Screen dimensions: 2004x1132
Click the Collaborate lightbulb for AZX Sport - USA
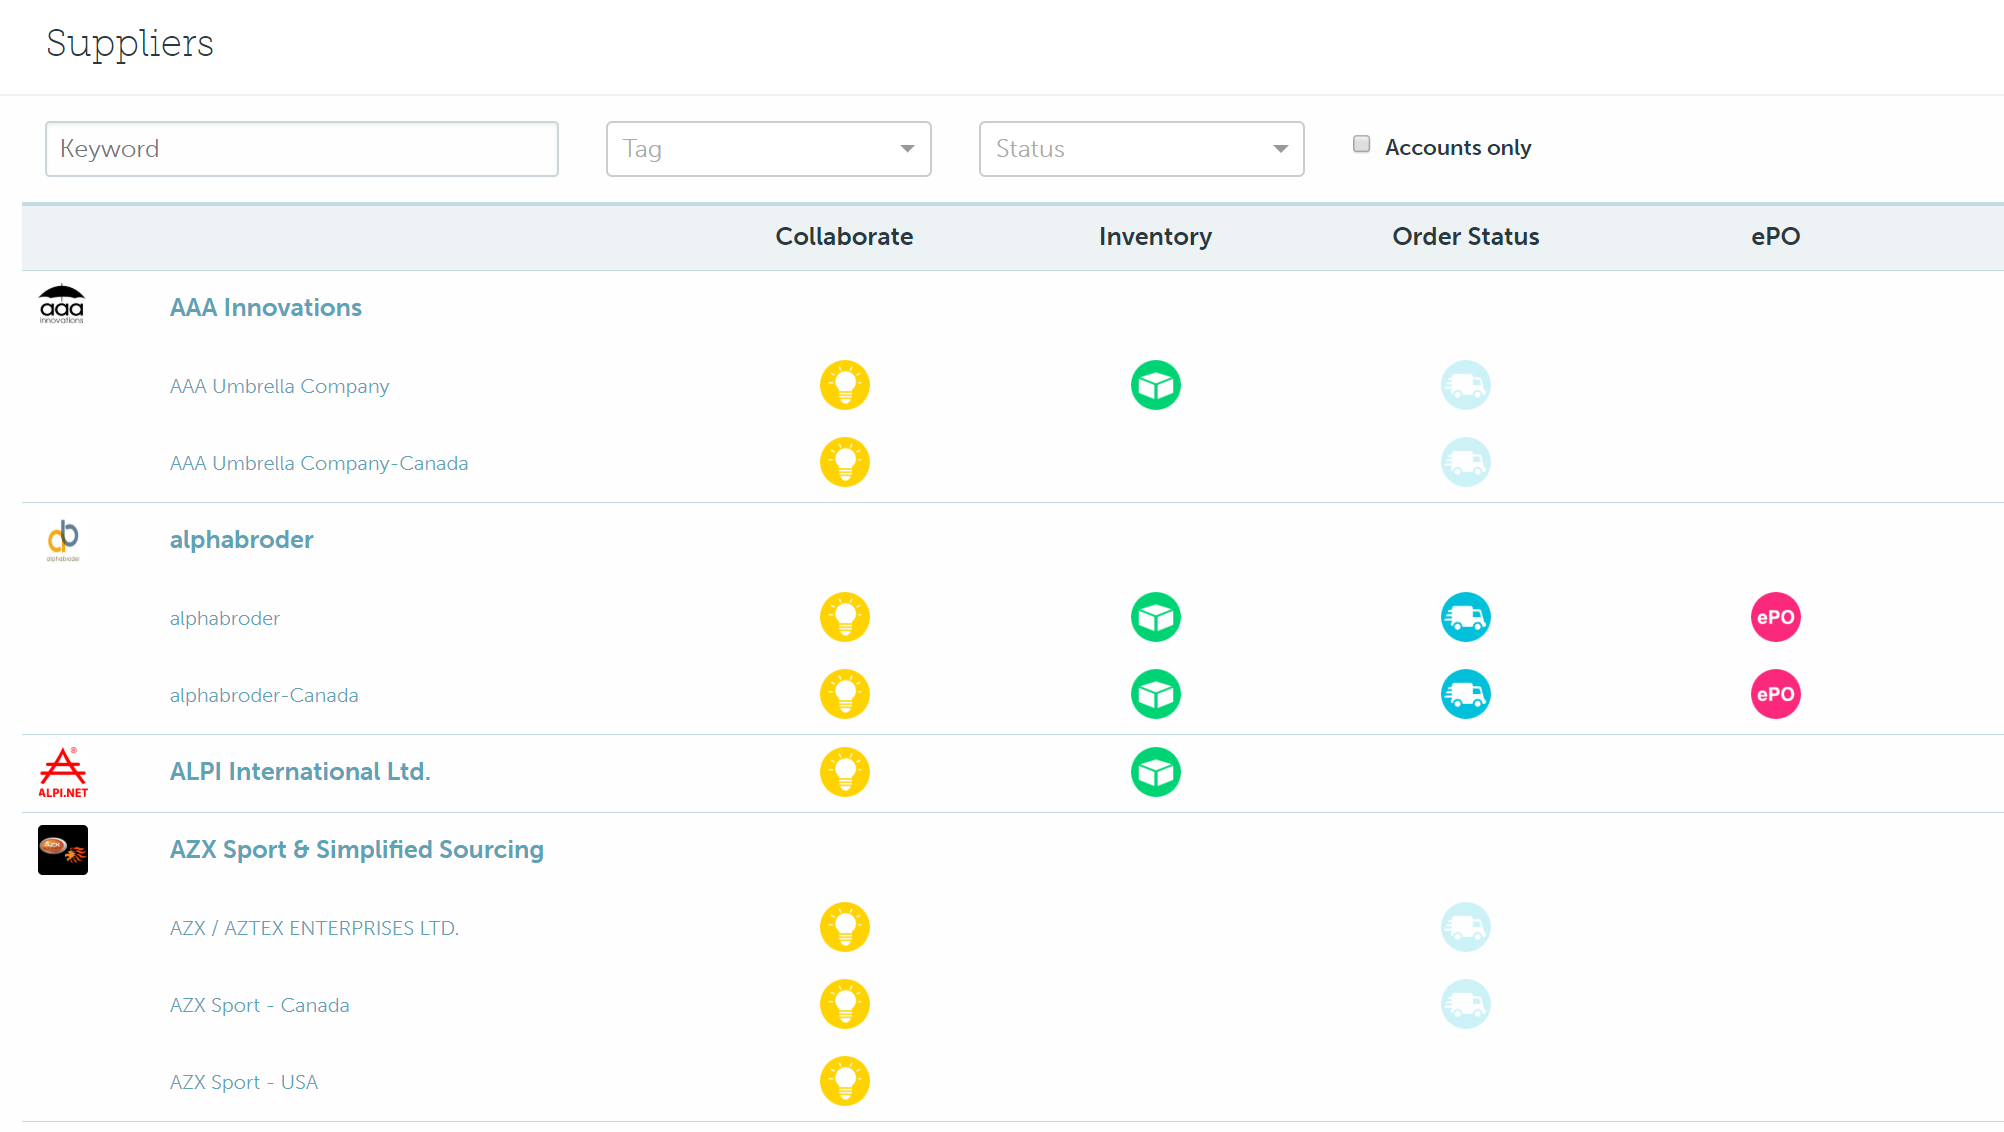pyautogui.click(x=845, y=1081)
